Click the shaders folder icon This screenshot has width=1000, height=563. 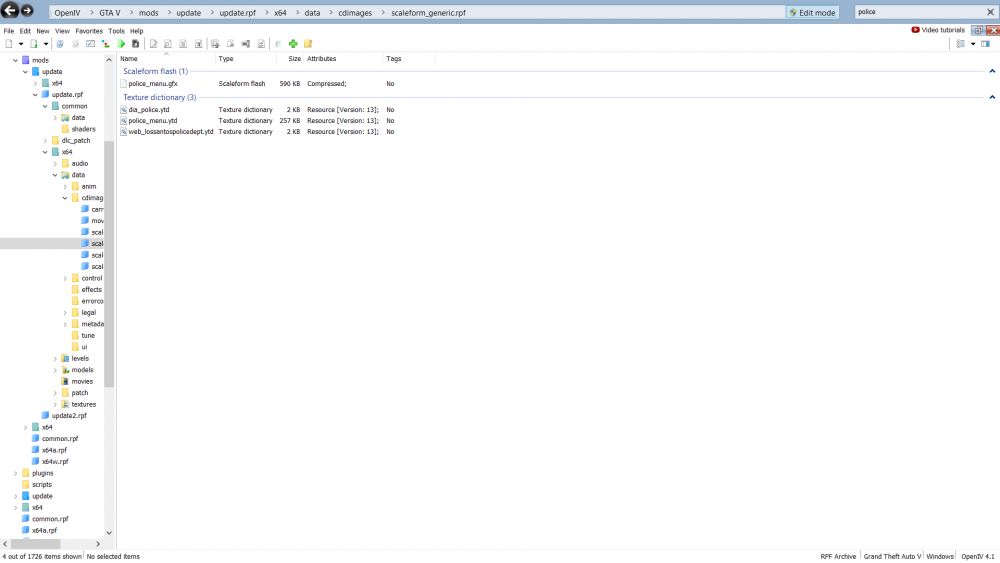65,129
